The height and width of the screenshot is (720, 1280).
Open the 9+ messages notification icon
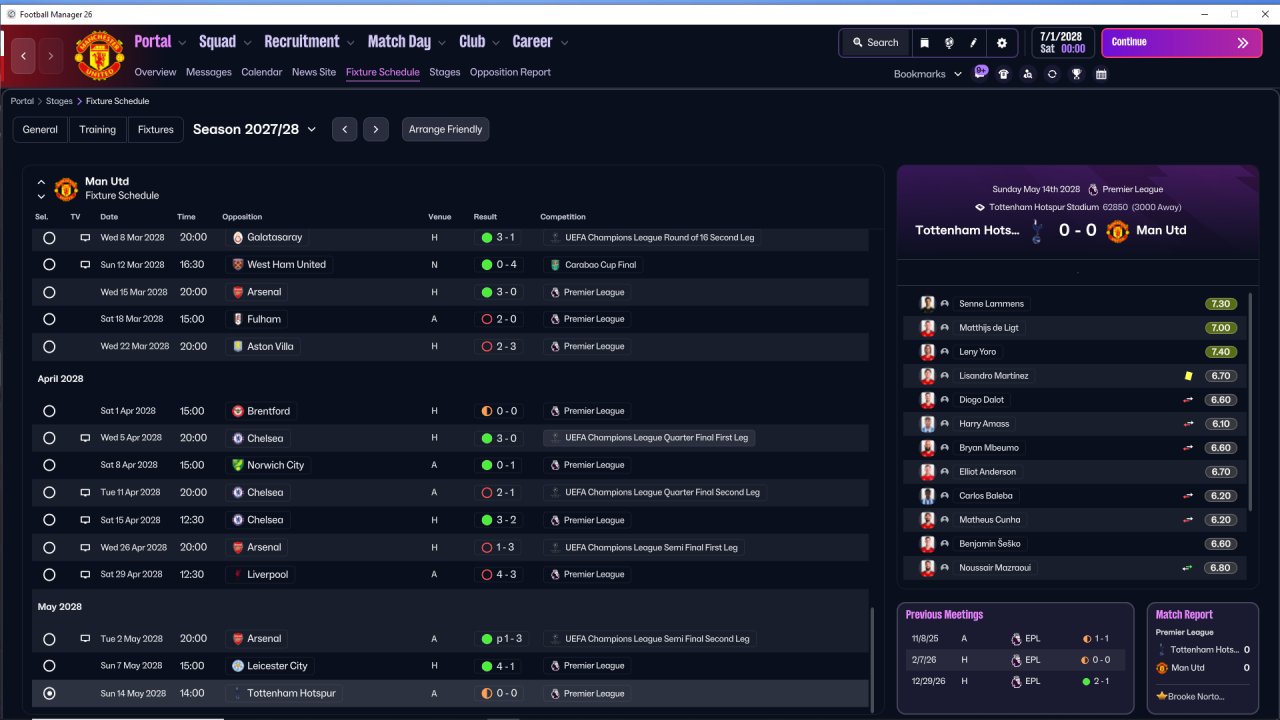point(980,72)
